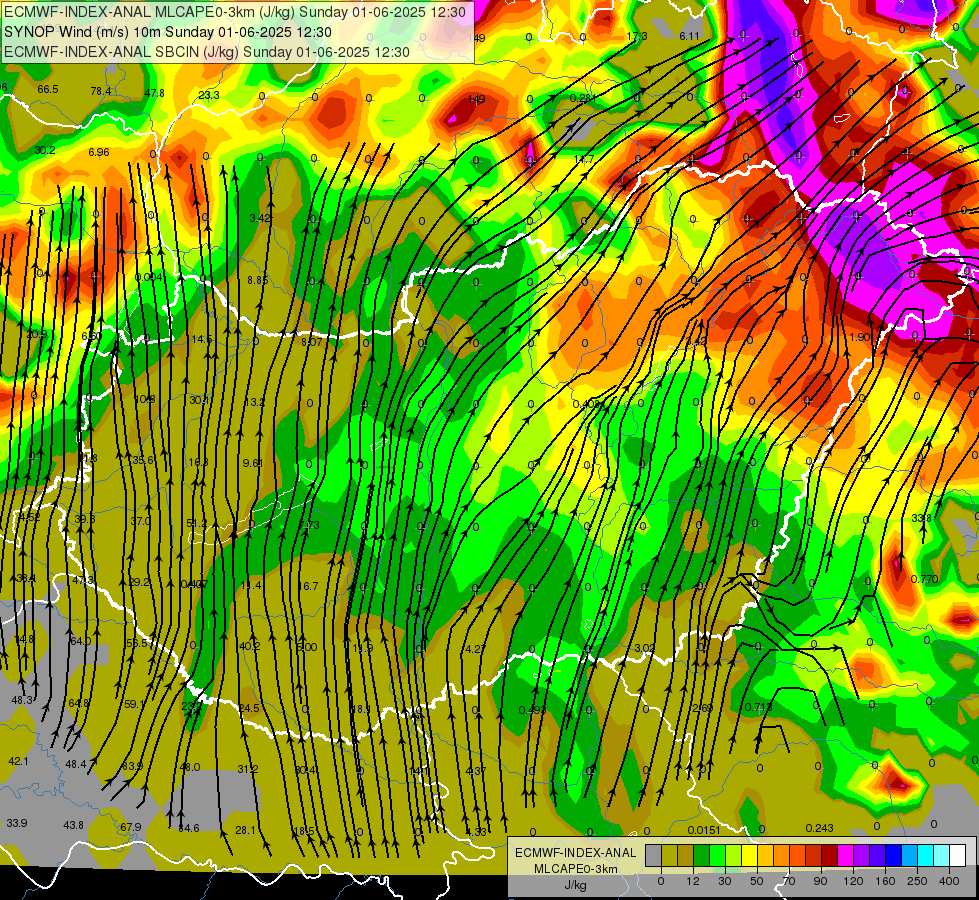Click the map value 6.96
This screenshot has width=979, height=900.
[x=99, y=152]
